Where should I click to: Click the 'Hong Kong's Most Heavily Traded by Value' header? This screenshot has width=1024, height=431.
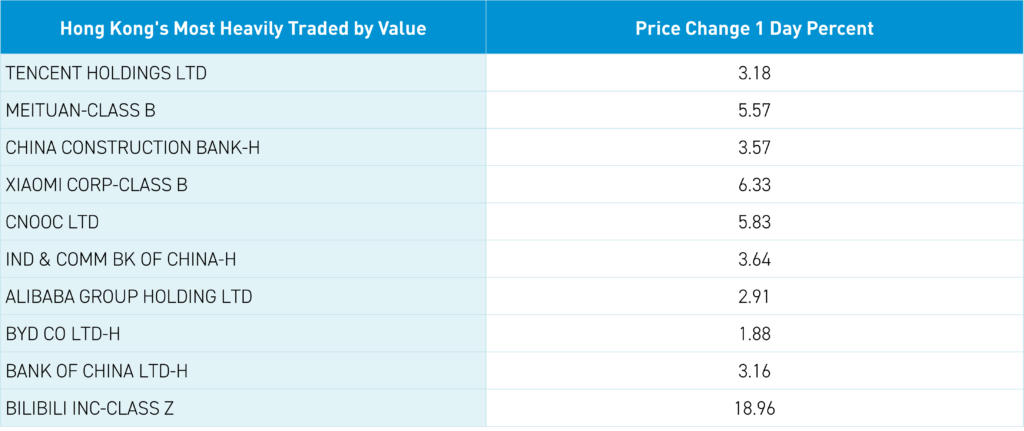(243, 28)
